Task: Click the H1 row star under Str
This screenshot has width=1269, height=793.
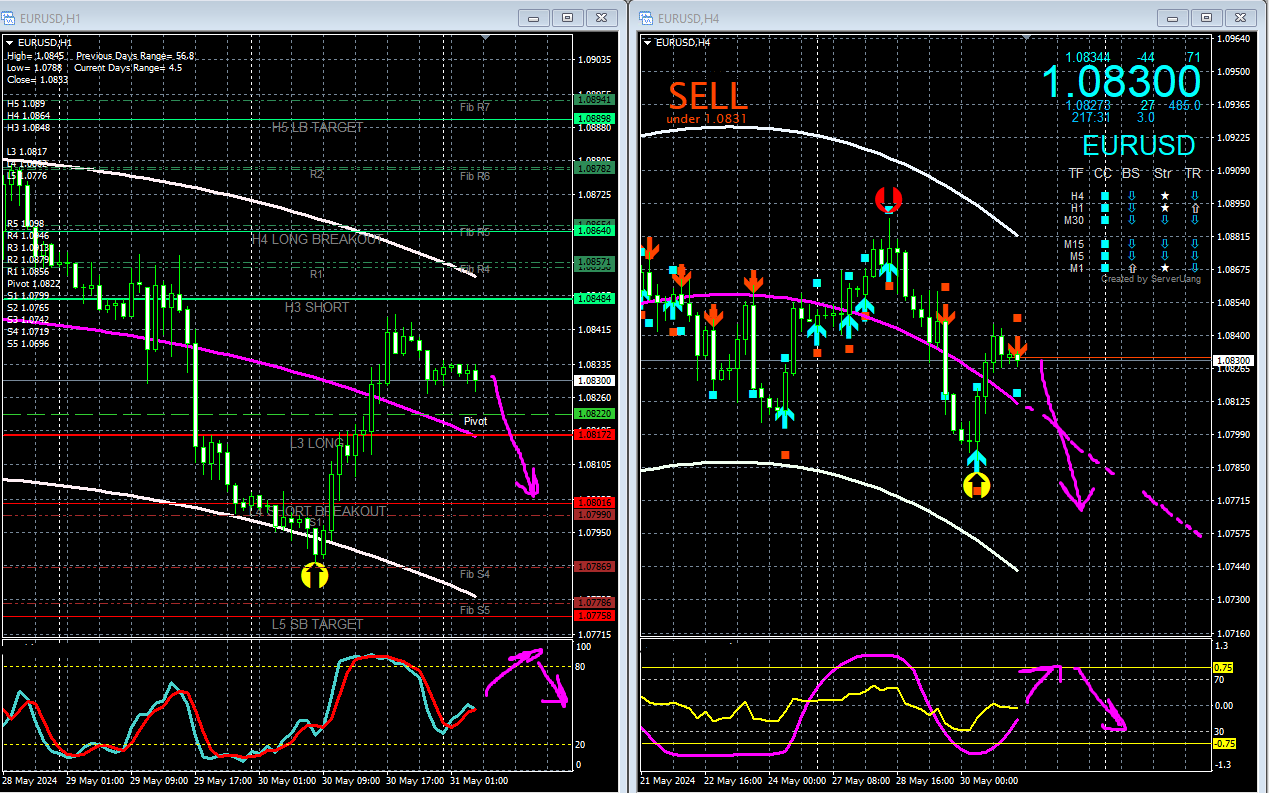Action: click(x=1165, y=208)
